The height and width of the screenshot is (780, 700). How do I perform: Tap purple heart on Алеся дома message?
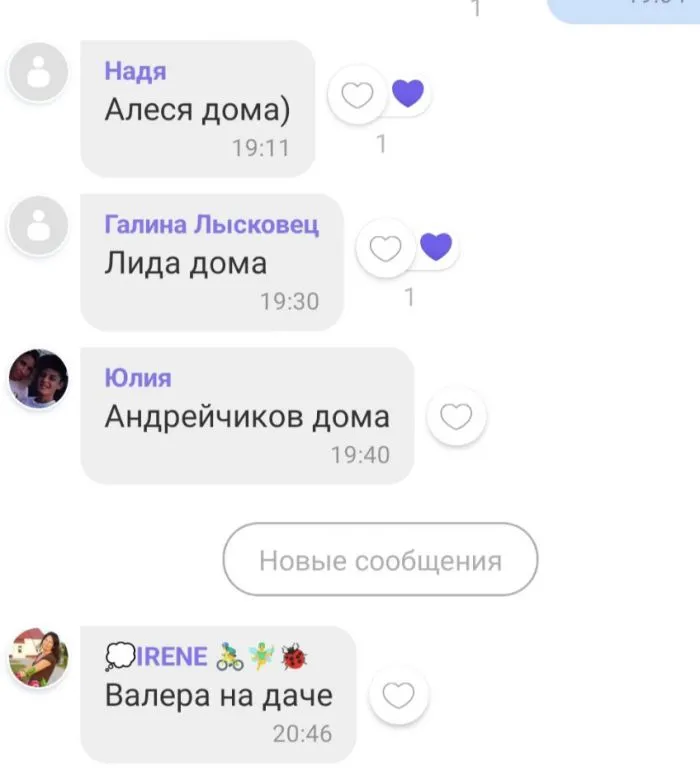pos(408,93)
